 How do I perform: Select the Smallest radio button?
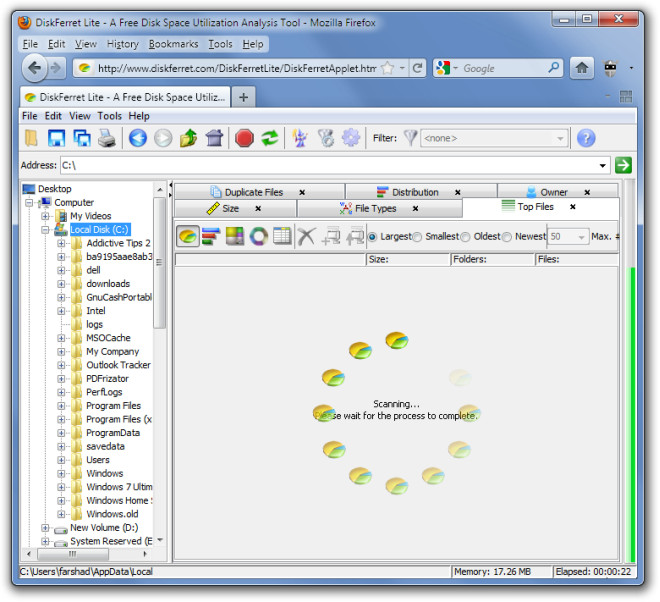(417, 237)
